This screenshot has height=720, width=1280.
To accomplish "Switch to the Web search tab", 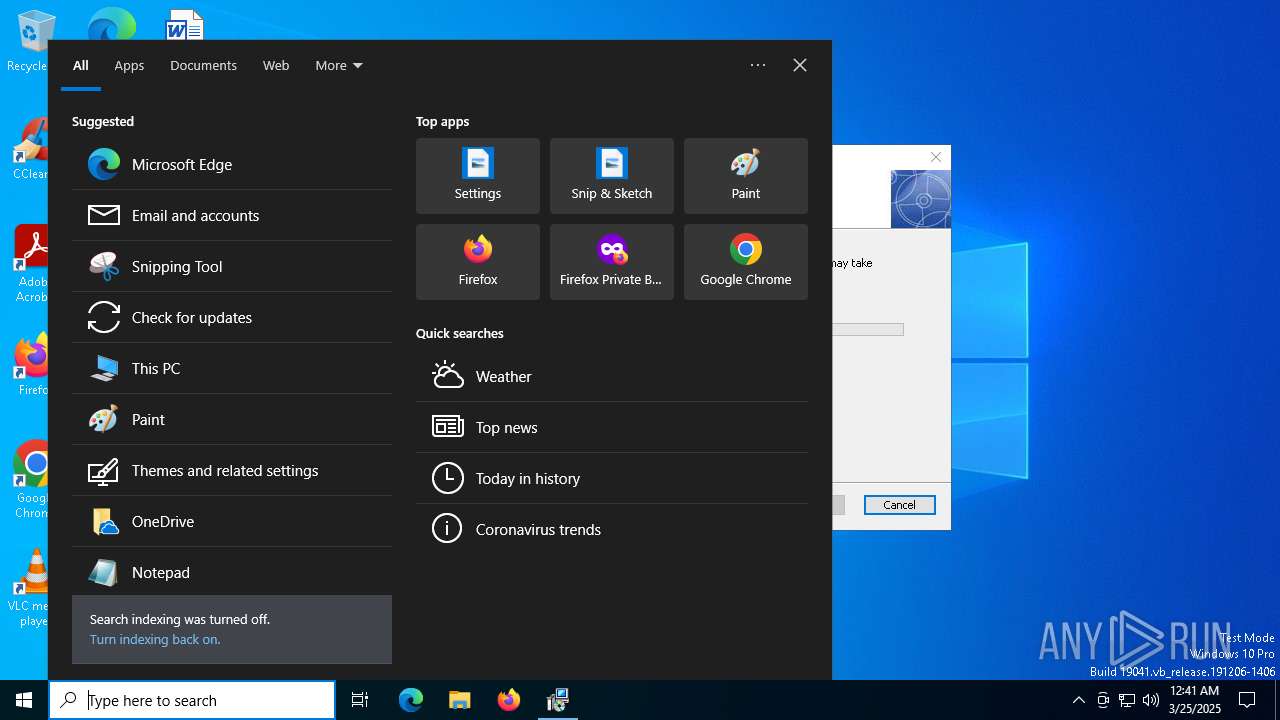I will 276,65.
